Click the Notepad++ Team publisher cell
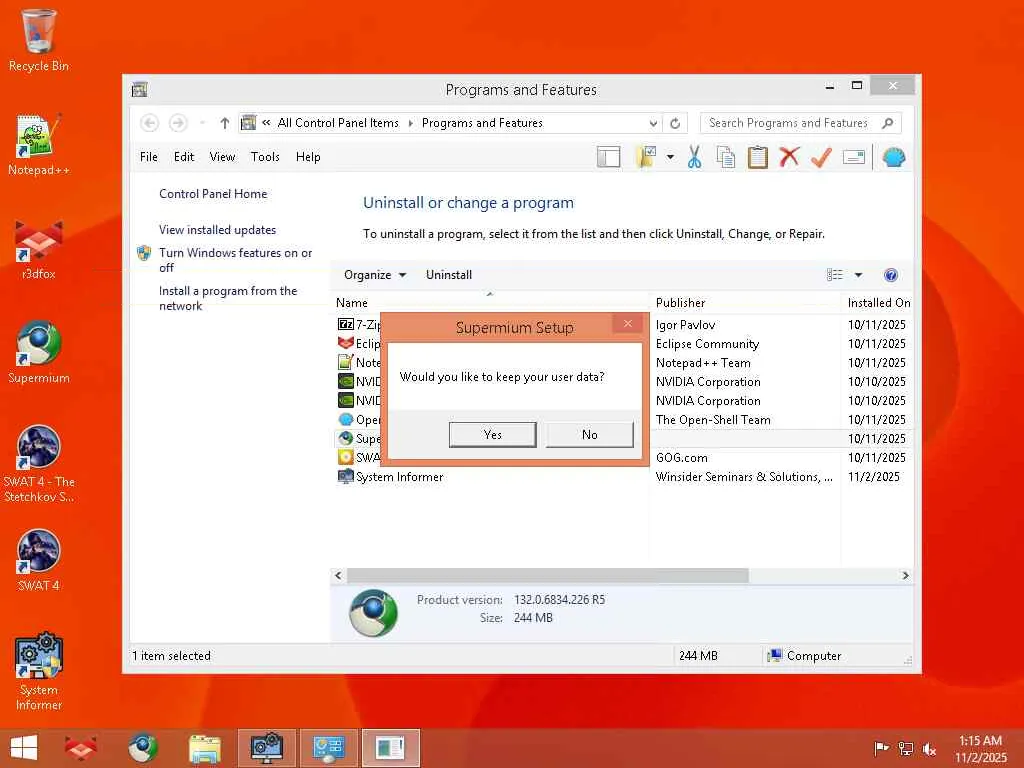This screenshot has height=768, width=1024. [703, 362]
